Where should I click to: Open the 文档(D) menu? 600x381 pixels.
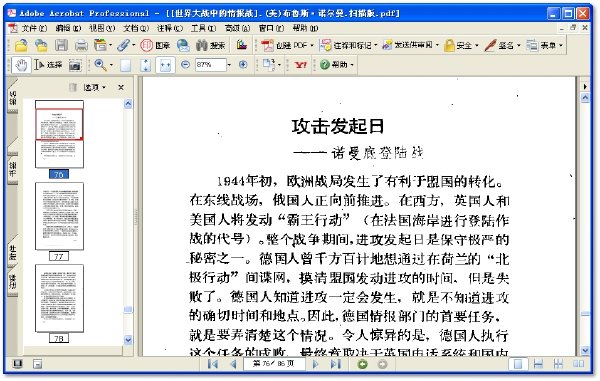(135, 28)
